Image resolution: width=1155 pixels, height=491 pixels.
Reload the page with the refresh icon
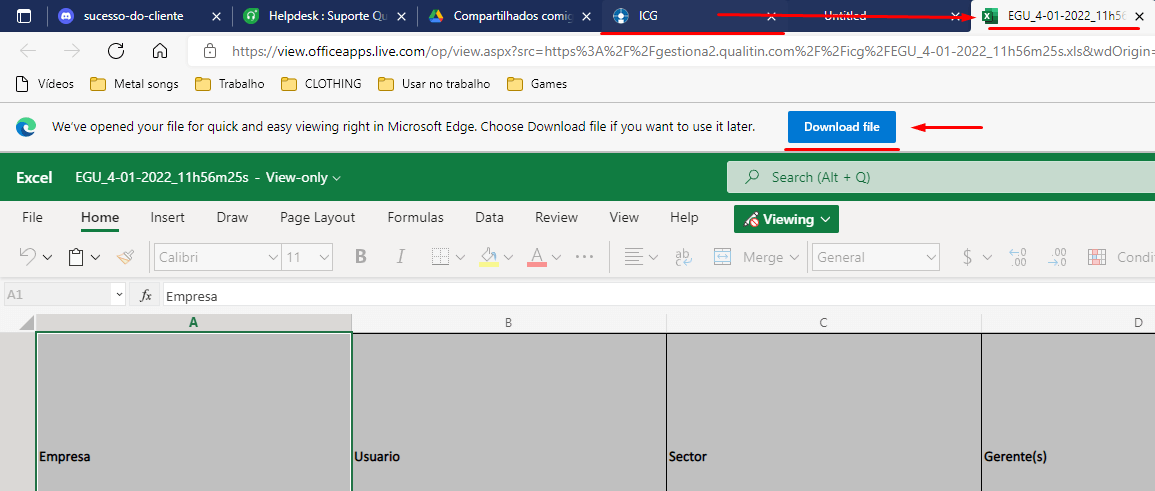(x=116, y=51)
